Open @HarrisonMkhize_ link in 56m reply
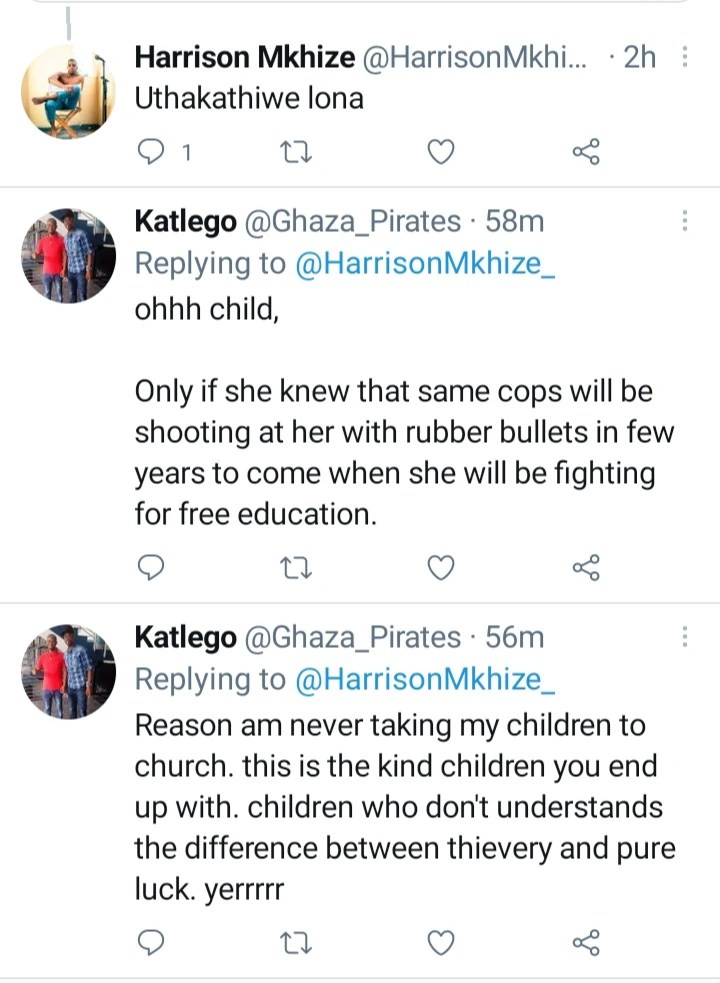The height and width of the screenshot is (983, 720). point(425,679)
